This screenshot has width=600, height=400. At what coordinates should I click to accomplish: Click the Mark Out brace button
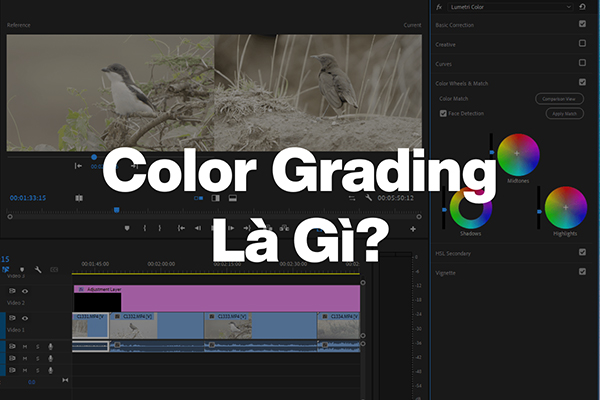[160, 228]
